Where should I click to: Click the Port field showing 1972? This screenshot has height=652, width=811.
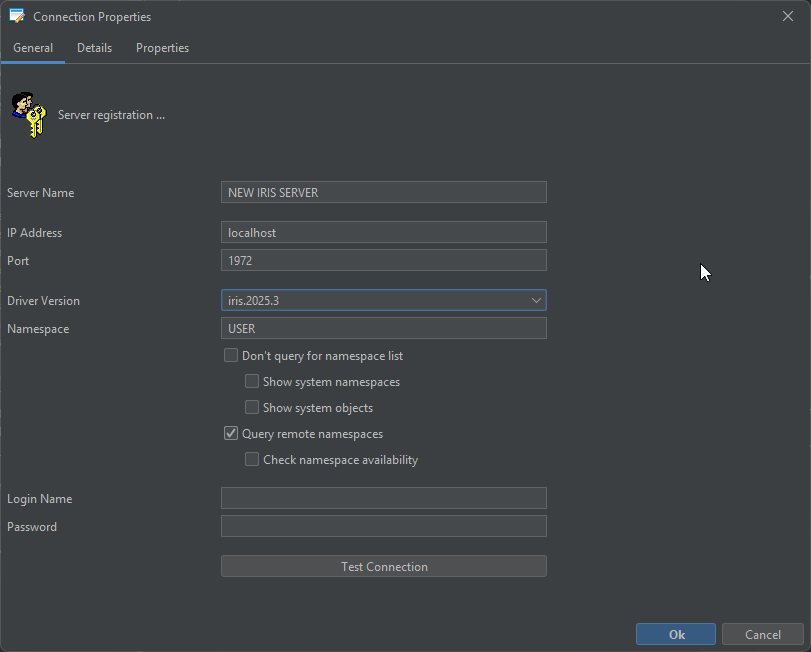(384, 260)
